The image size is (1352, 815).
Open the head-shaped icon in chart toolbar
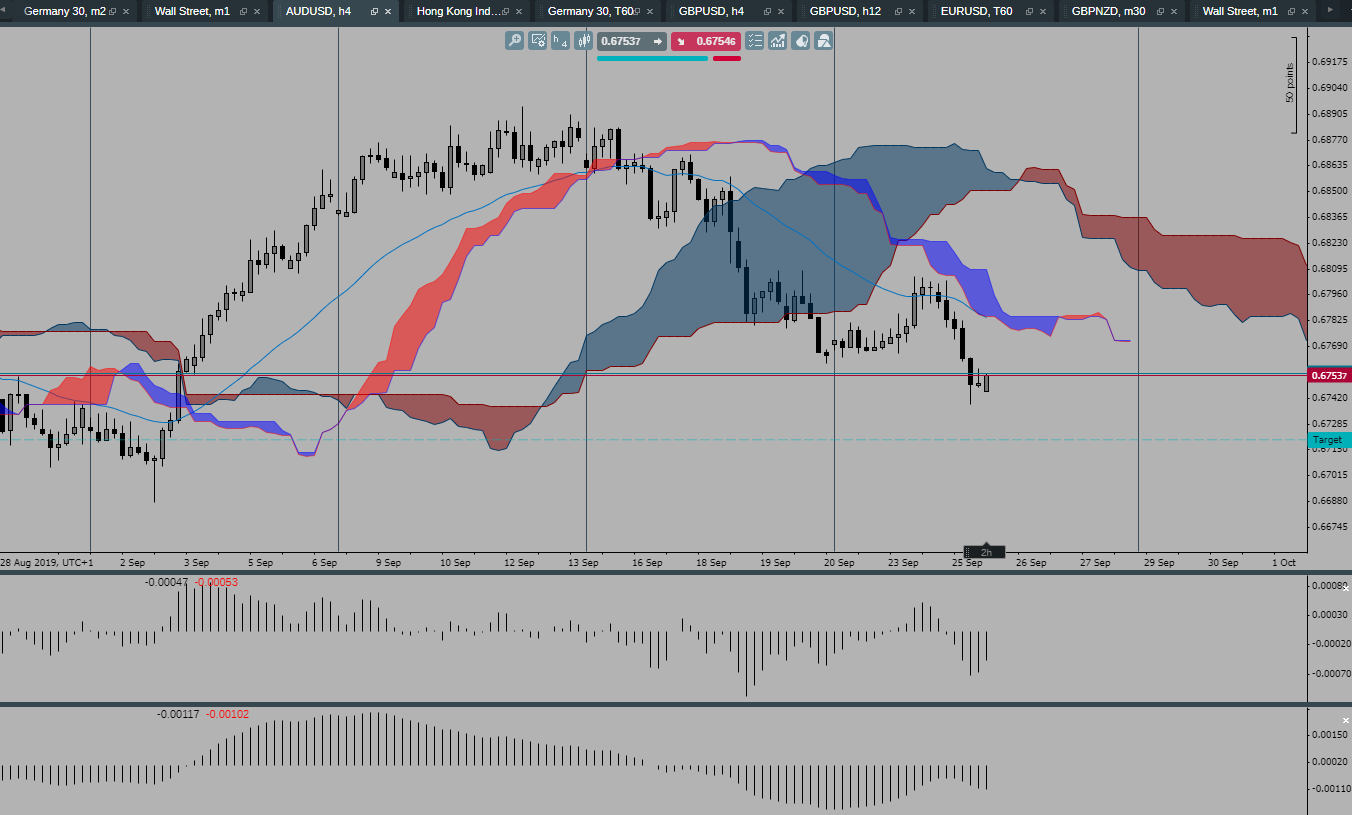pyautogui.click(x=801, y=41)
